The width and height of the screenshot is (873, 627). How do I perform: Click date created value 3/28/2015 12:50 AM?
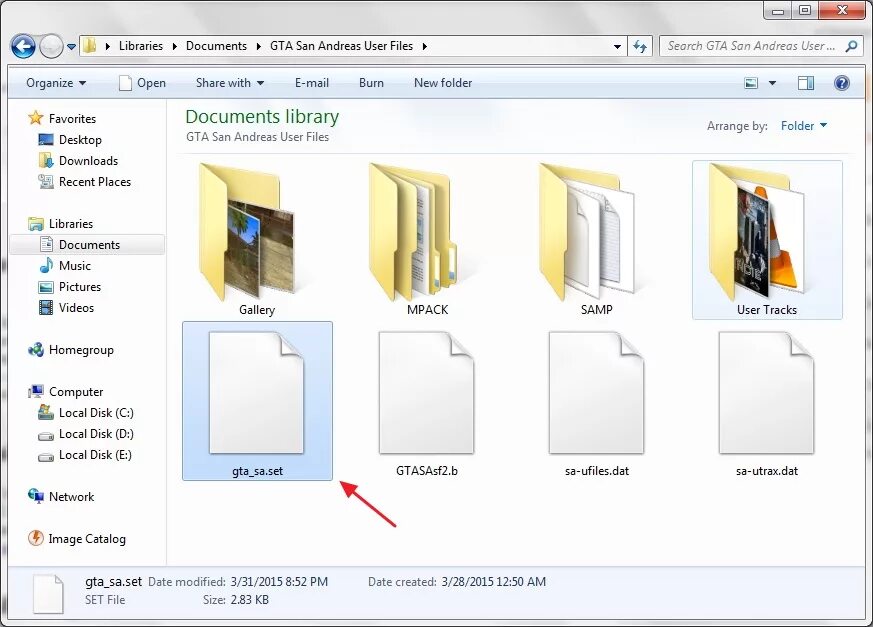493,582
